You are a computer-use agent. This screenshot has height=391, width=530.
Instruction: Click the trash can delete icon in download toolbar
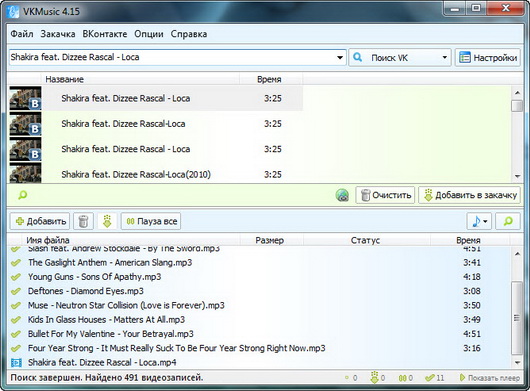pyautogui.click(x=83, y=221)
